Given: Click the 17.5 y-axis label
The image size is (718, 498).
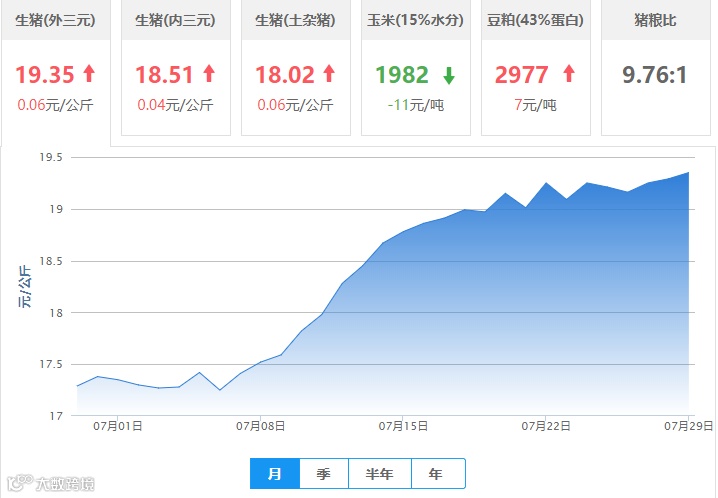Looking at the screenshot, I should coord(51,364).
